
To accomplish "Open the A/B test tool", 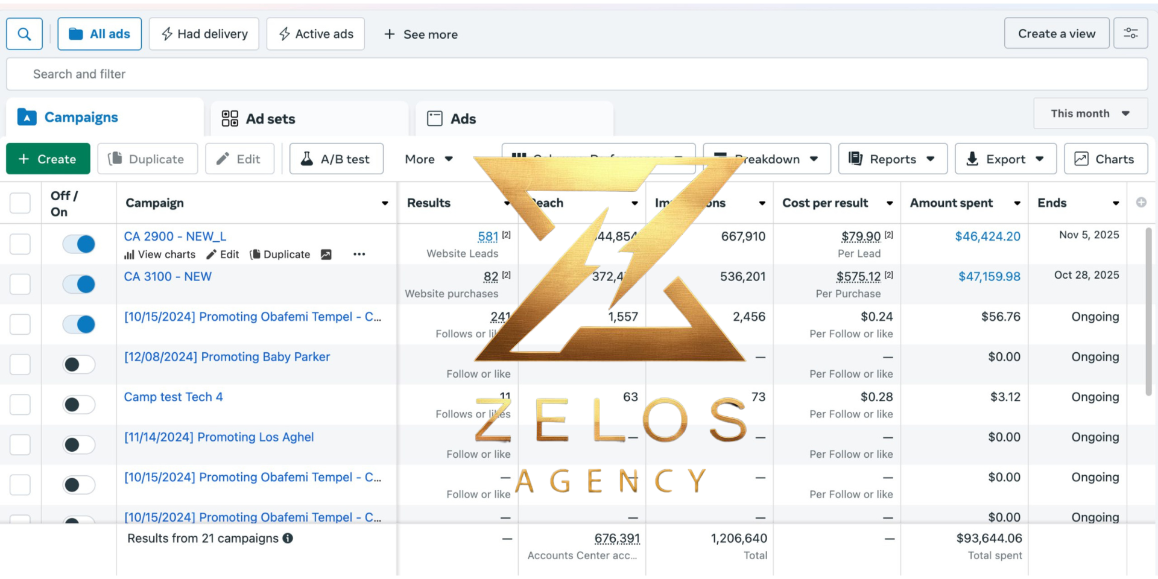I will [336, 159].
